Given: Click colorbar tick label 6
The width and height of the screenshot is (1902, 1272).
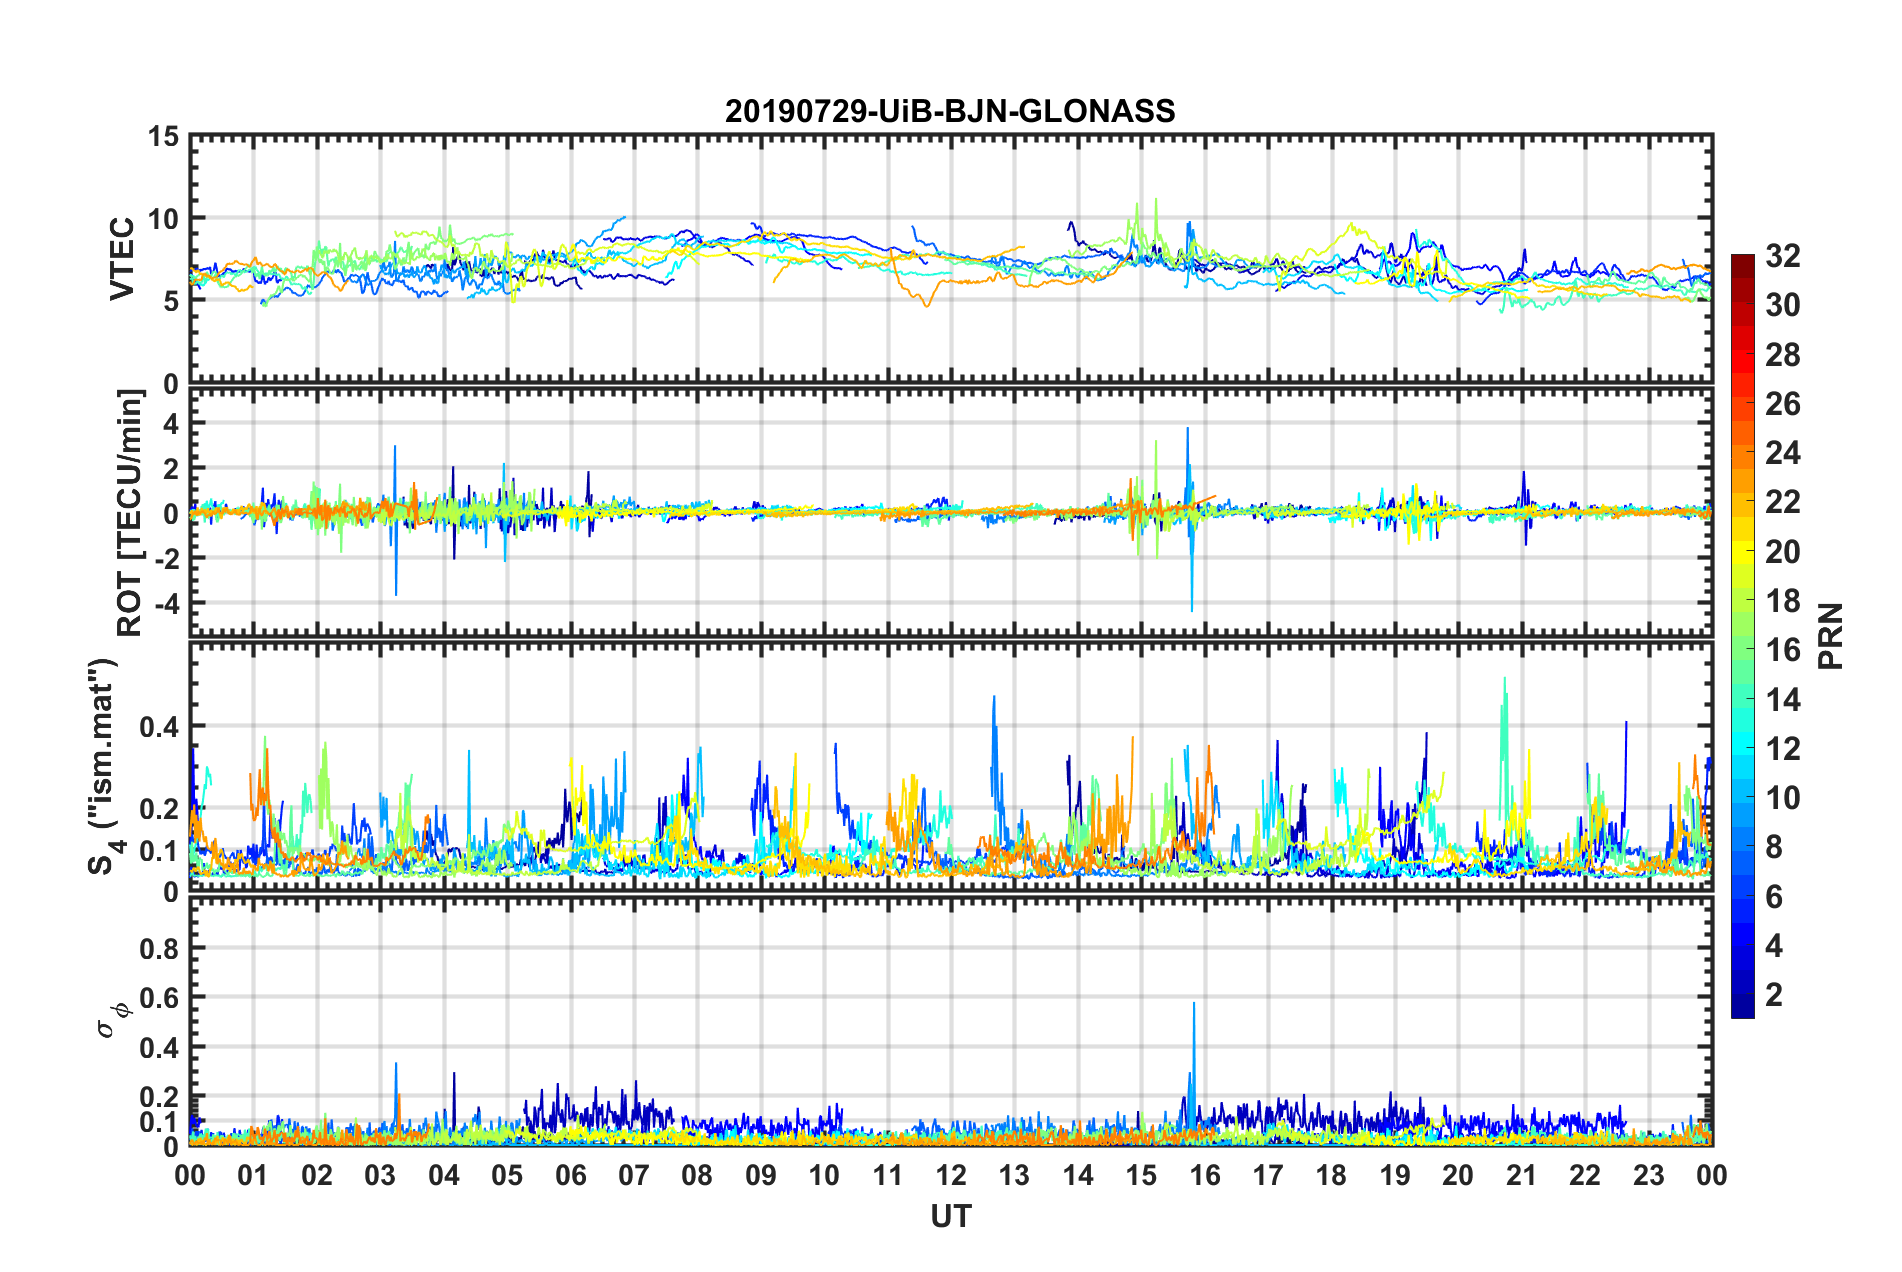Looking at the screenshot, I should (1774, 897).
